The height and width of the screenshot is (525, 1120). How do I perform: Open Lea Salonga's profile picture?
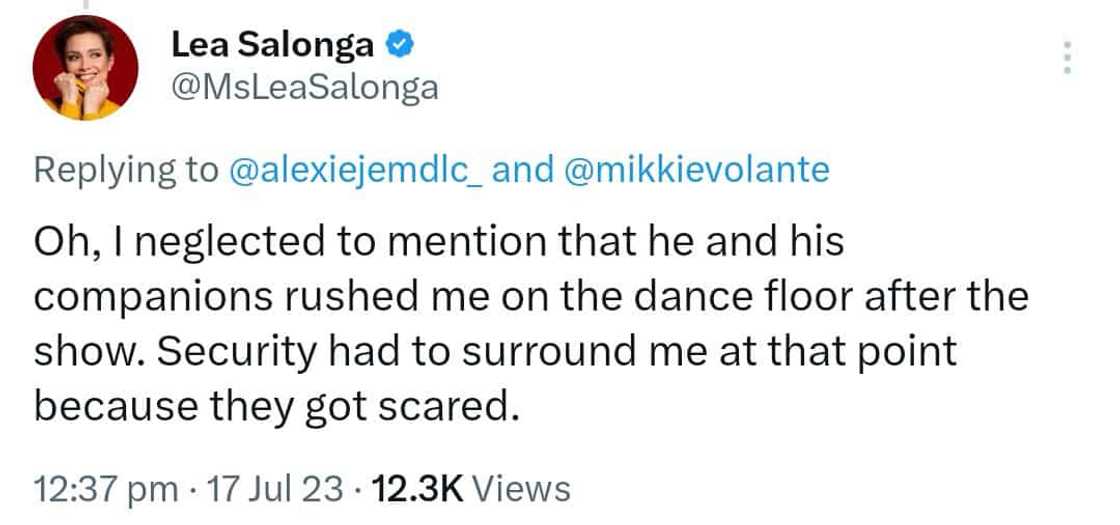click(x=85, y=68)
